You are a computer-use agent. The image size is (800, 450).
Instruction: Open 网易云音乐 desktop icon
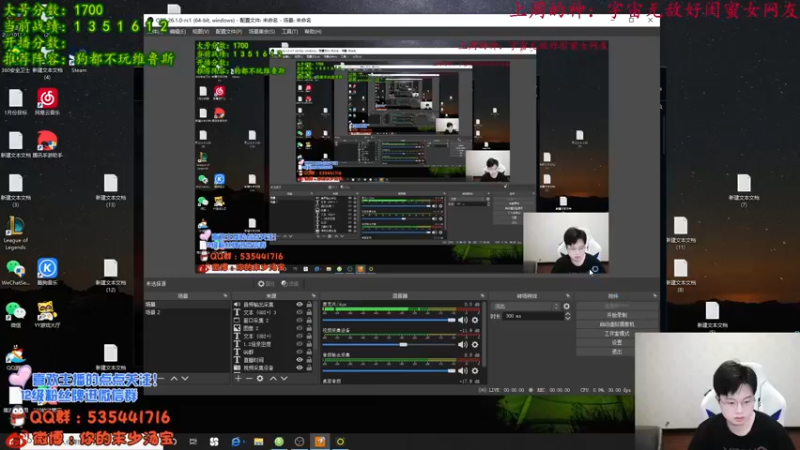[47, 101]
